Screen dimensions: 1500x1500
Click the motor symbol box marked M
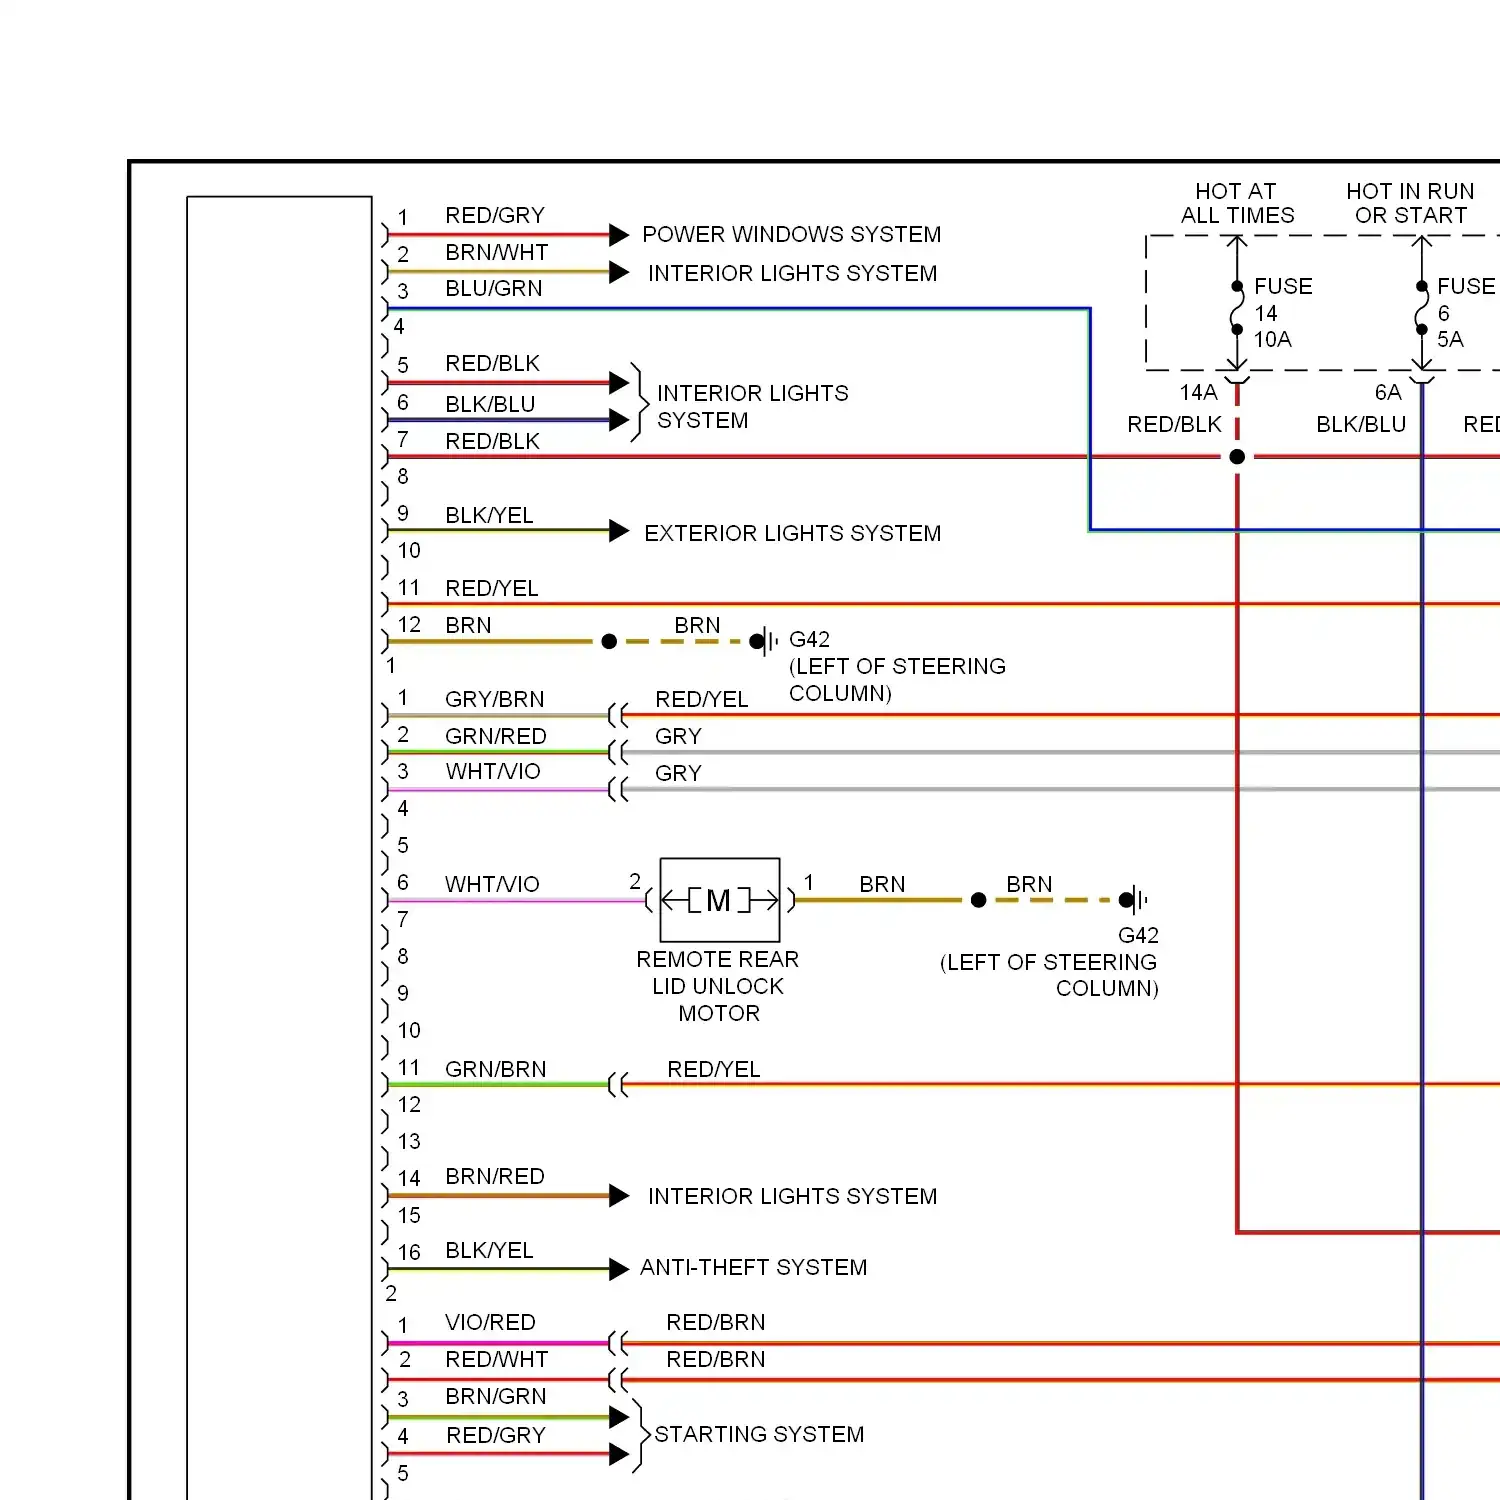pyautogui.click(x=719, y=900)
